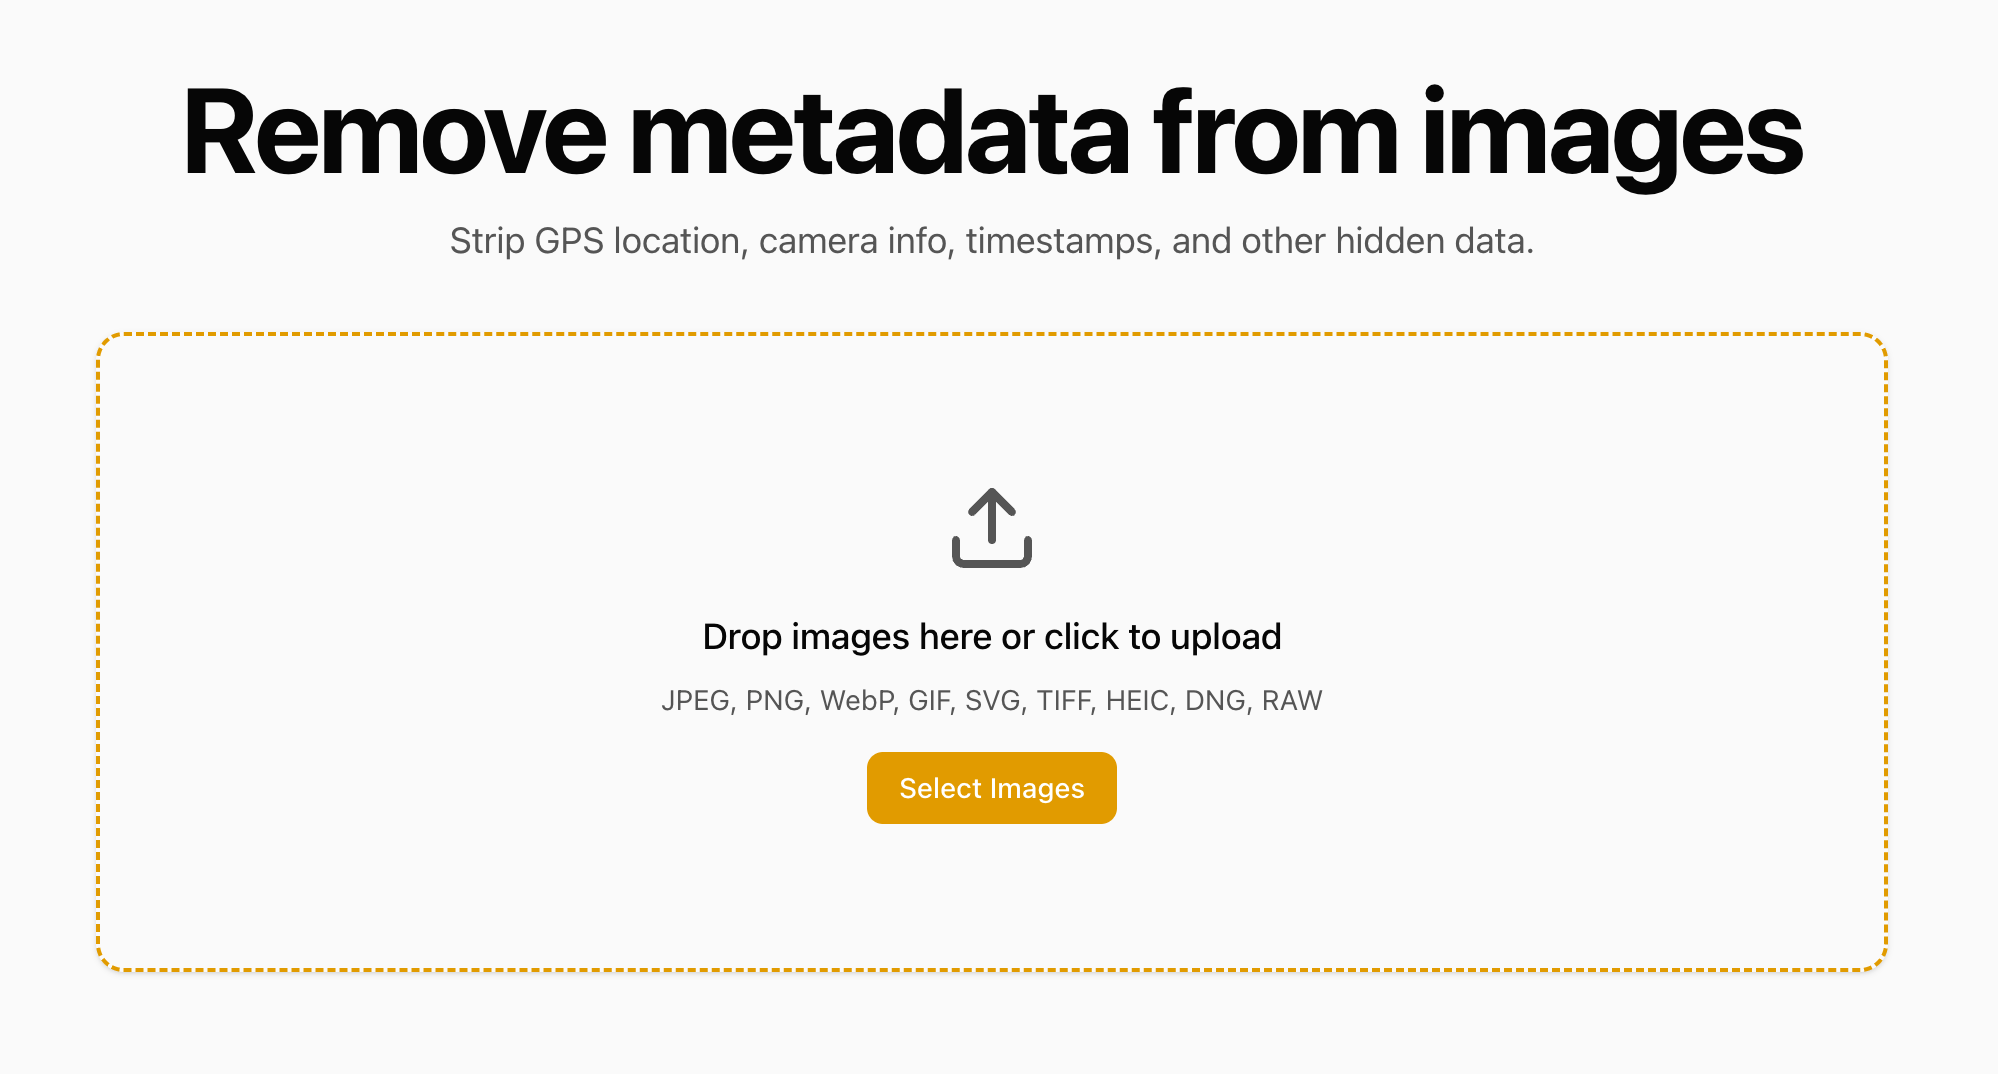This screenshot has width=1998, height=1074.
Task: Click the word 'timestamps' in the subtitle
Action: pyautogui.click(x=1059, y=241)
